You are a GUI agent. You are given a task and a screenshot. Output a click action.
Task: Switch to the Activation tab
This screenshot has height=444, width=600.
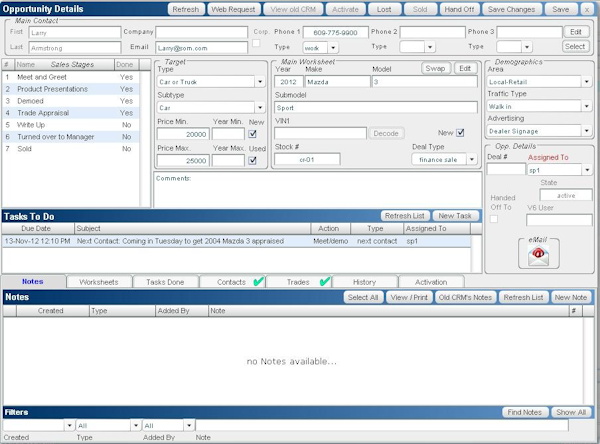[x=431, y=282]
